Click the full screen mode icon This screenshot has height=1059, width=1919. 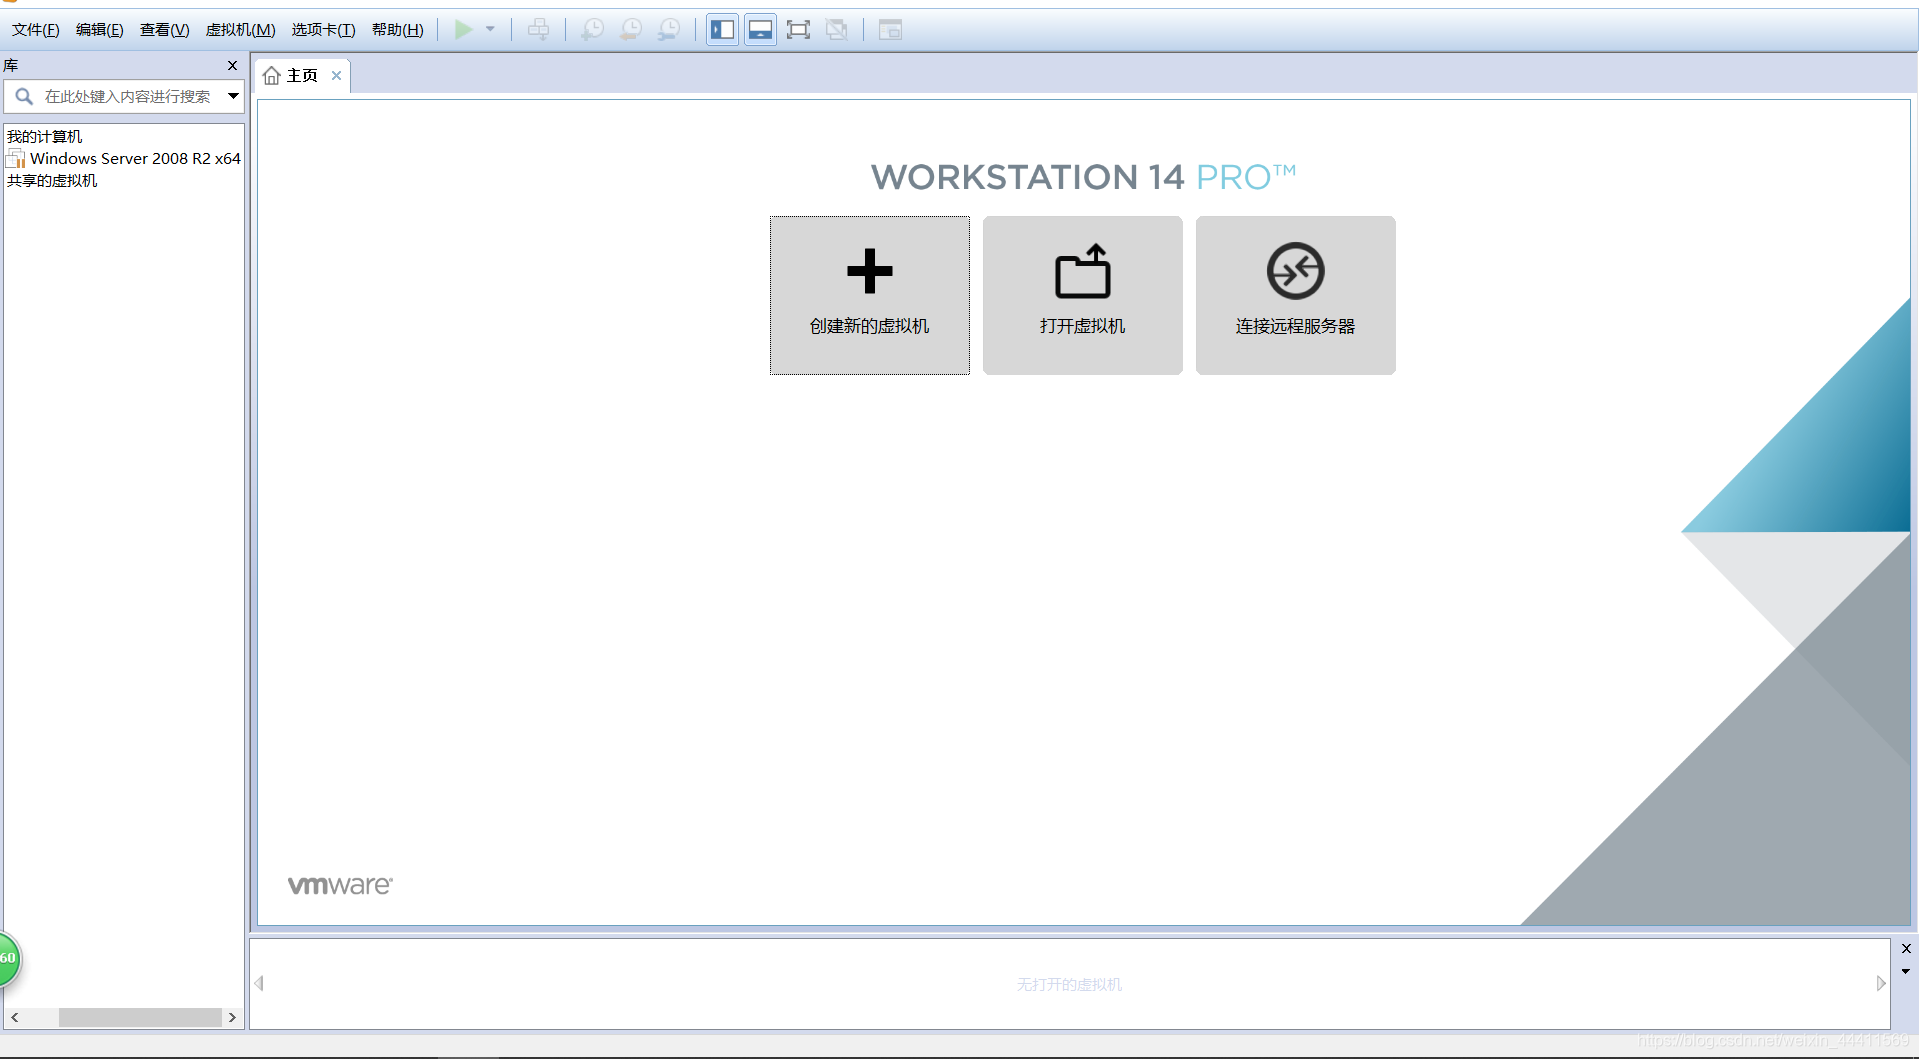click(x=798, y=30)
